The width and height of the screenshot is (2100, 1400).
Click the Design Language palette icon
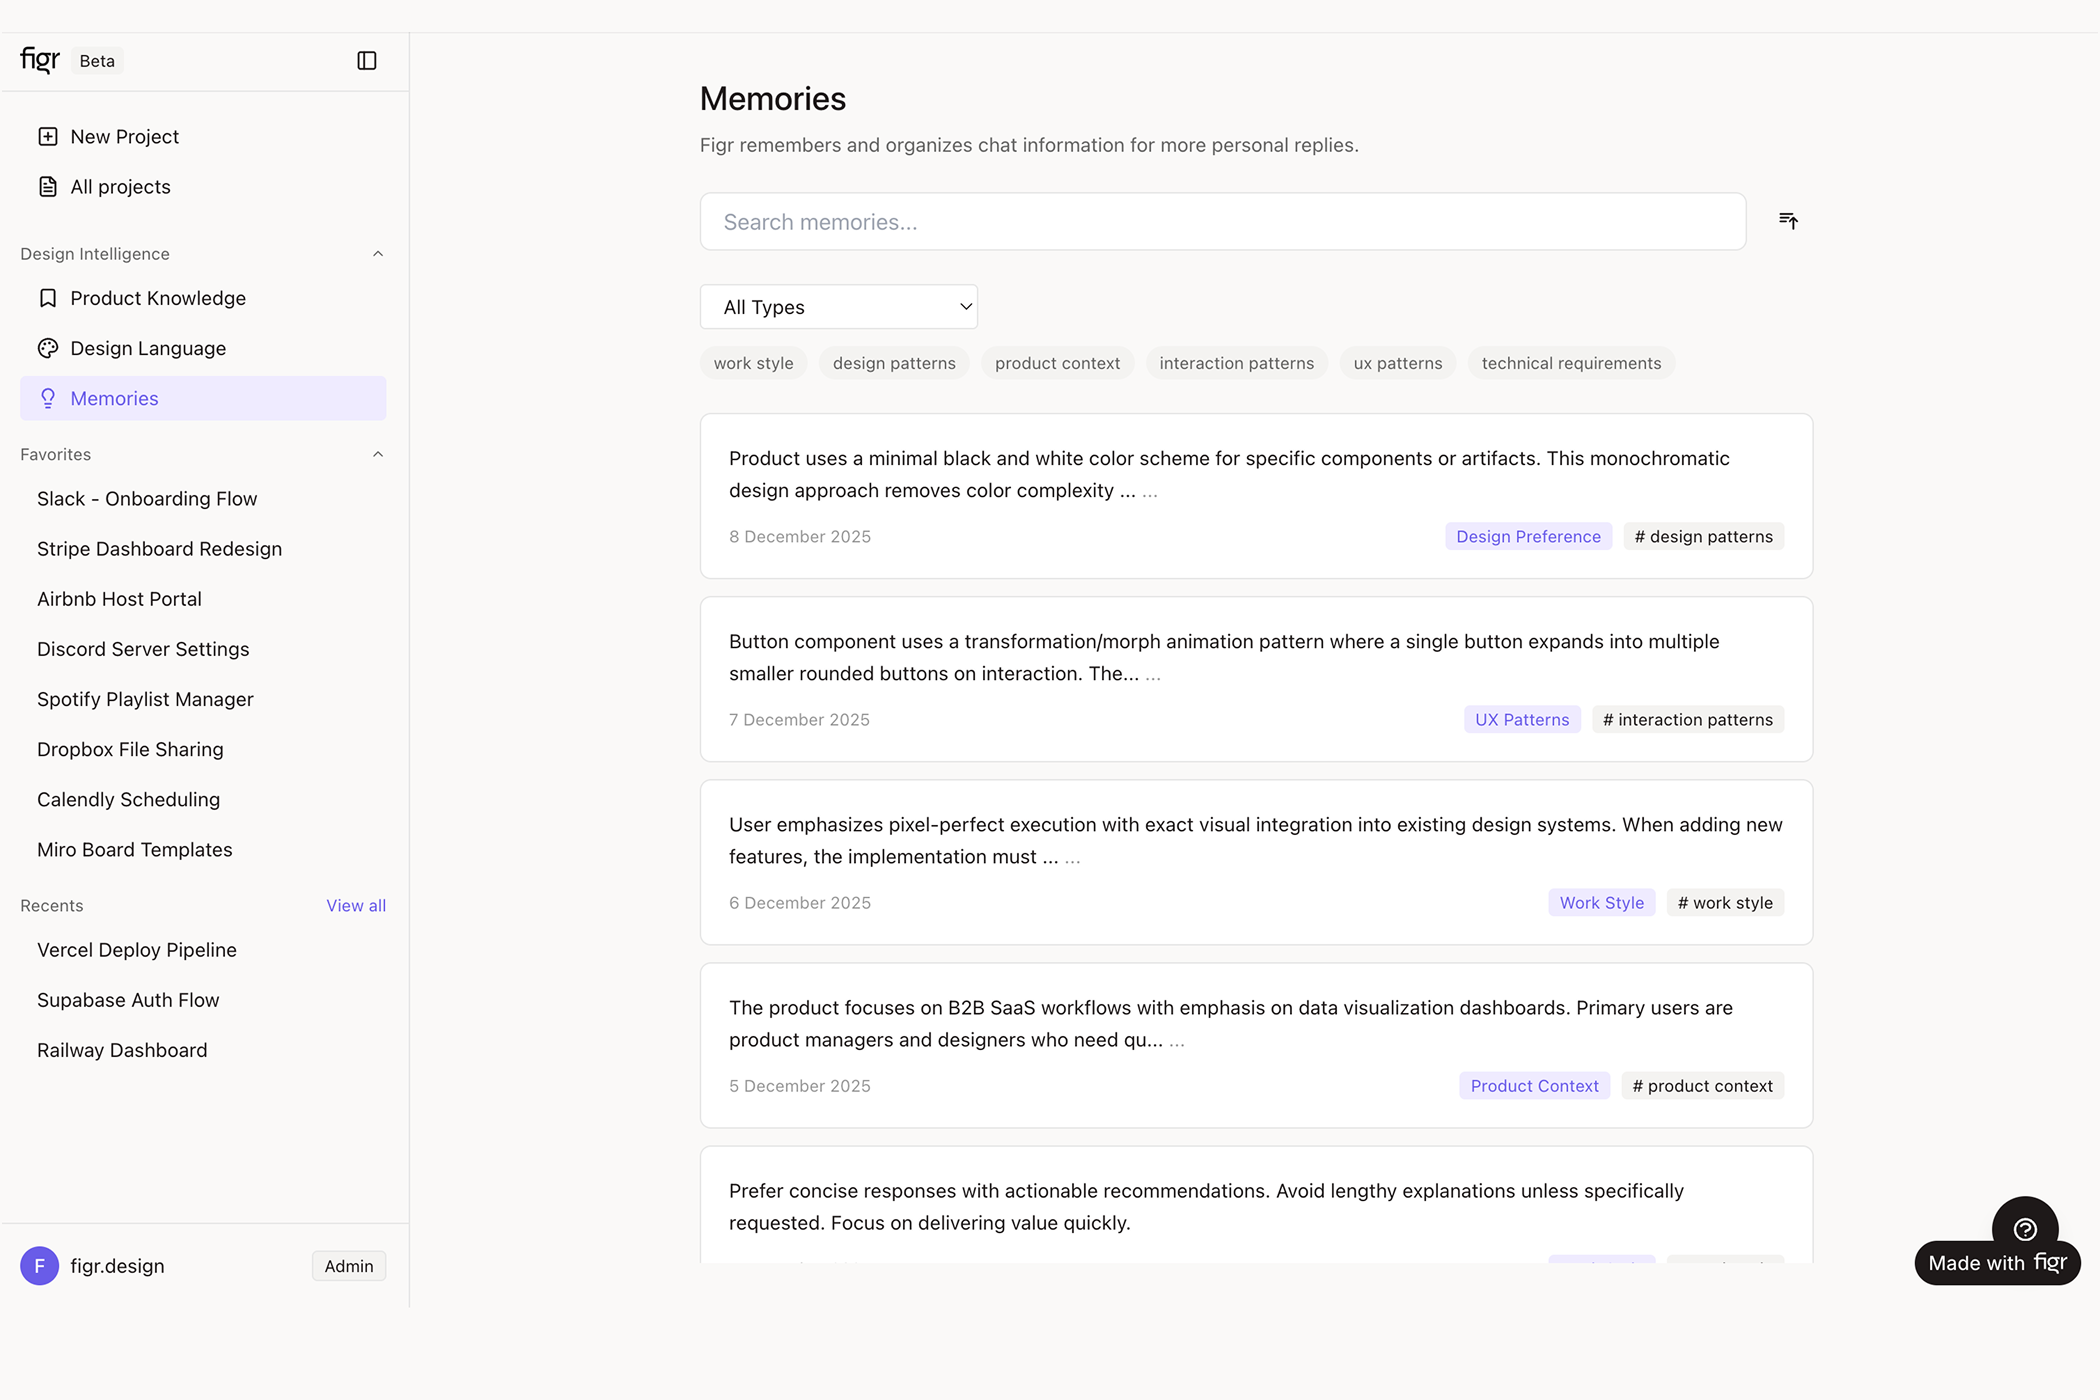pos(48,348)
